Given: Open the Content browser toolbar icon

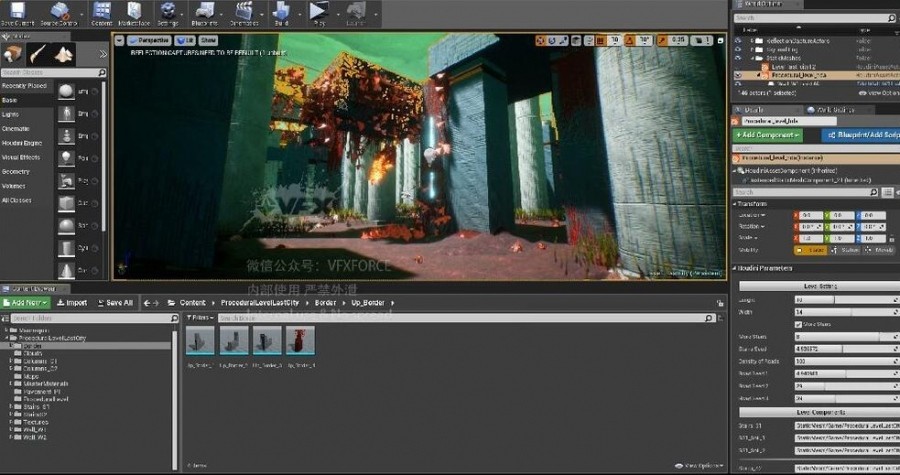Looking at the screenshot, I should (102, 13).
